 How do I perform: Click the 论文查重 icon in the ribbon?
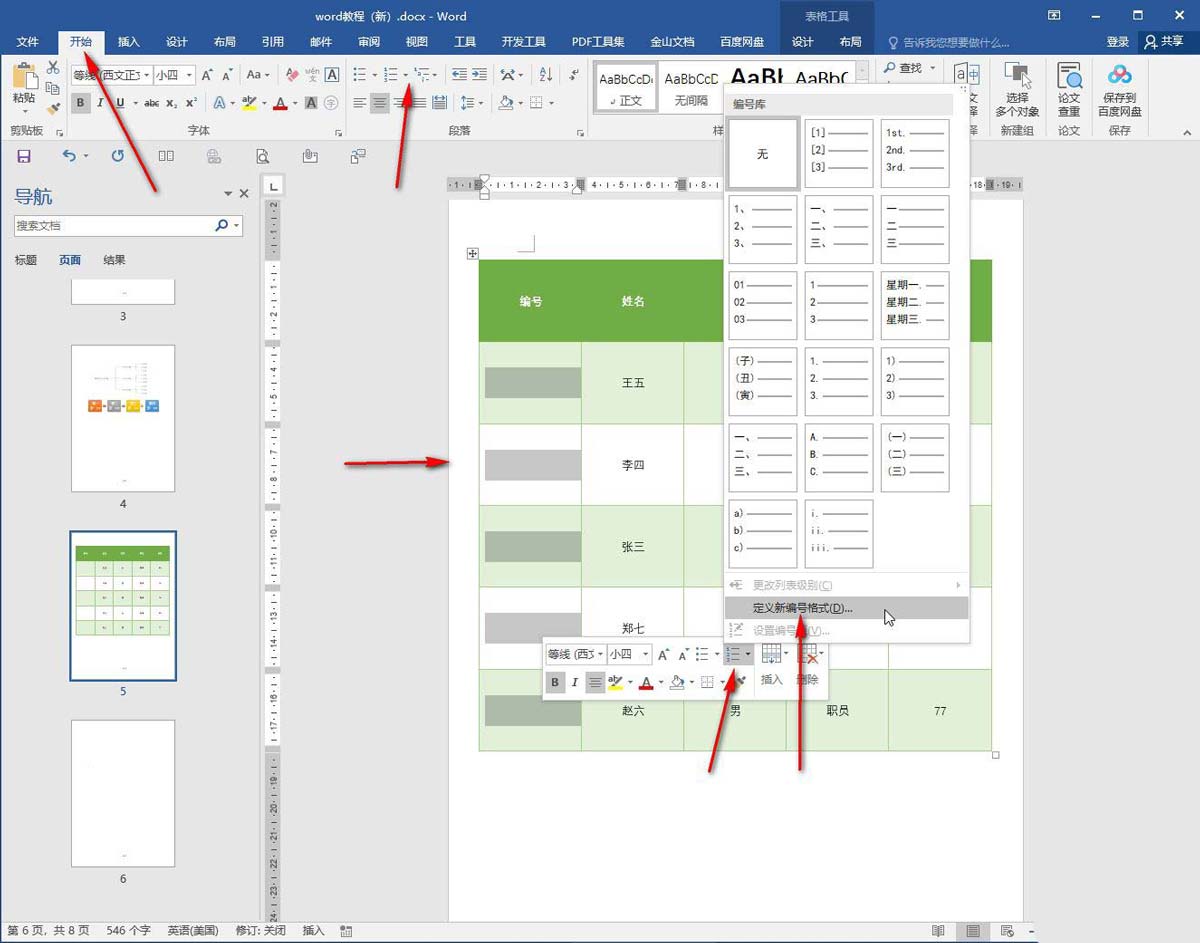click(x=1069, y=90)
